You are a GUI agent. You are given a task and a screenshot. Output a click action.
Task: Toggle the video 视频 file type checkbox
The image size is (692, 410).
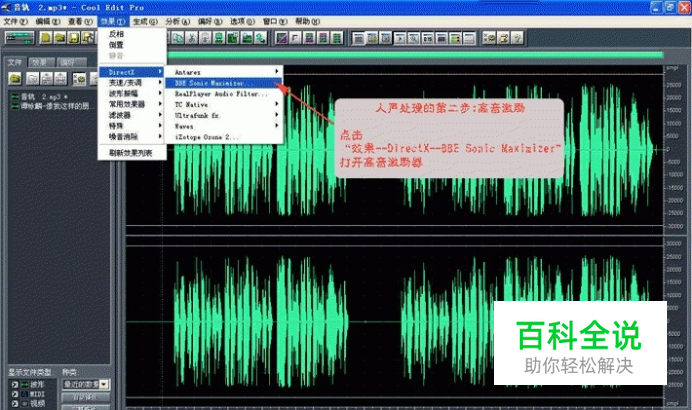pos(15,403)
